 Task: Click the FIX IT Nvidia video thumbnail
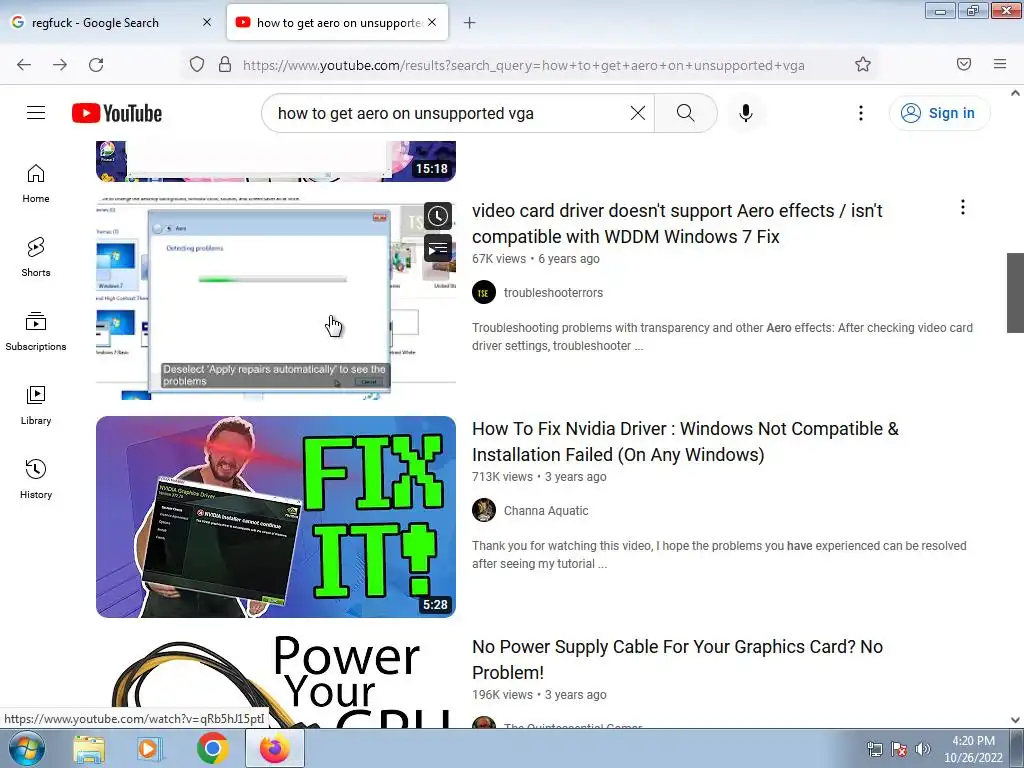pyautogui.click(x=276, y=517)
